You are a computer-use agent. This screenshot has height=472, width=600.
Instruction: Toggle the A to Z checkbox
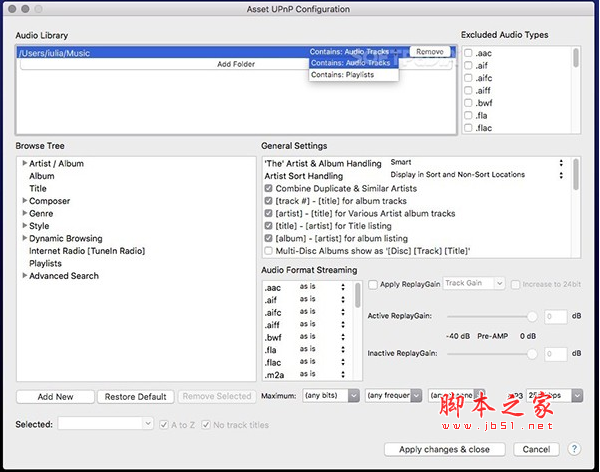[x=164, y=425]
